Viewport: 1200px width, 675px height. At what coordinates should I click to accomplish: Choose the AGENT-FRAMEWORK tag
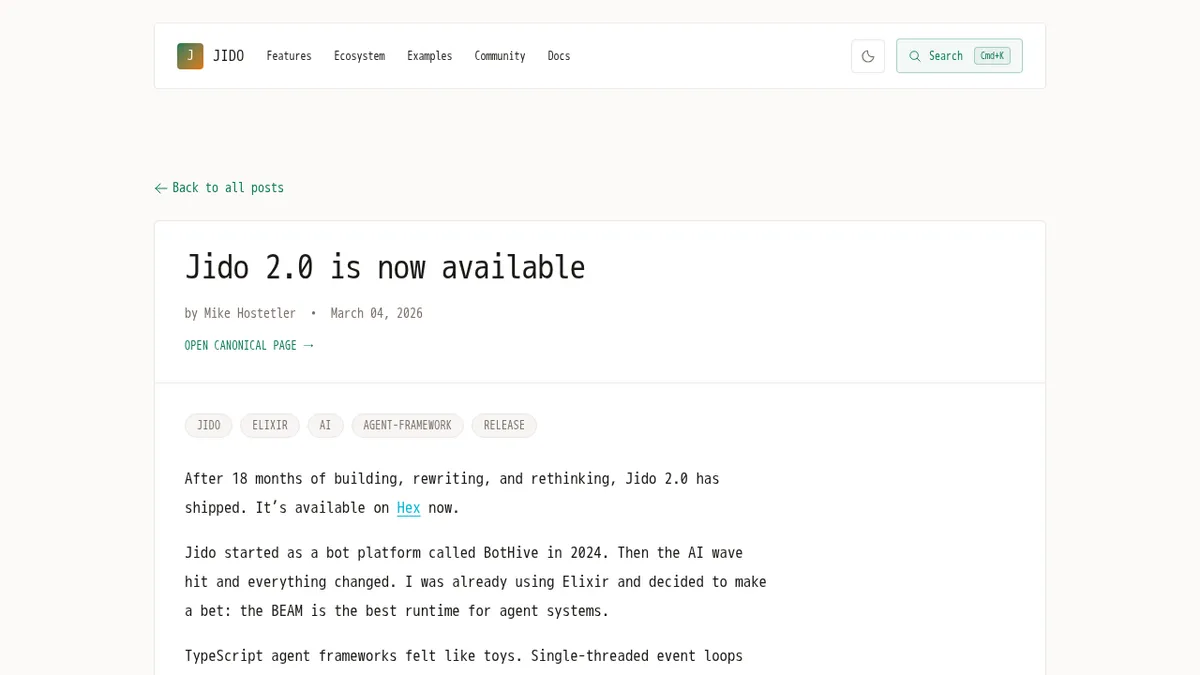pos(407,426)
